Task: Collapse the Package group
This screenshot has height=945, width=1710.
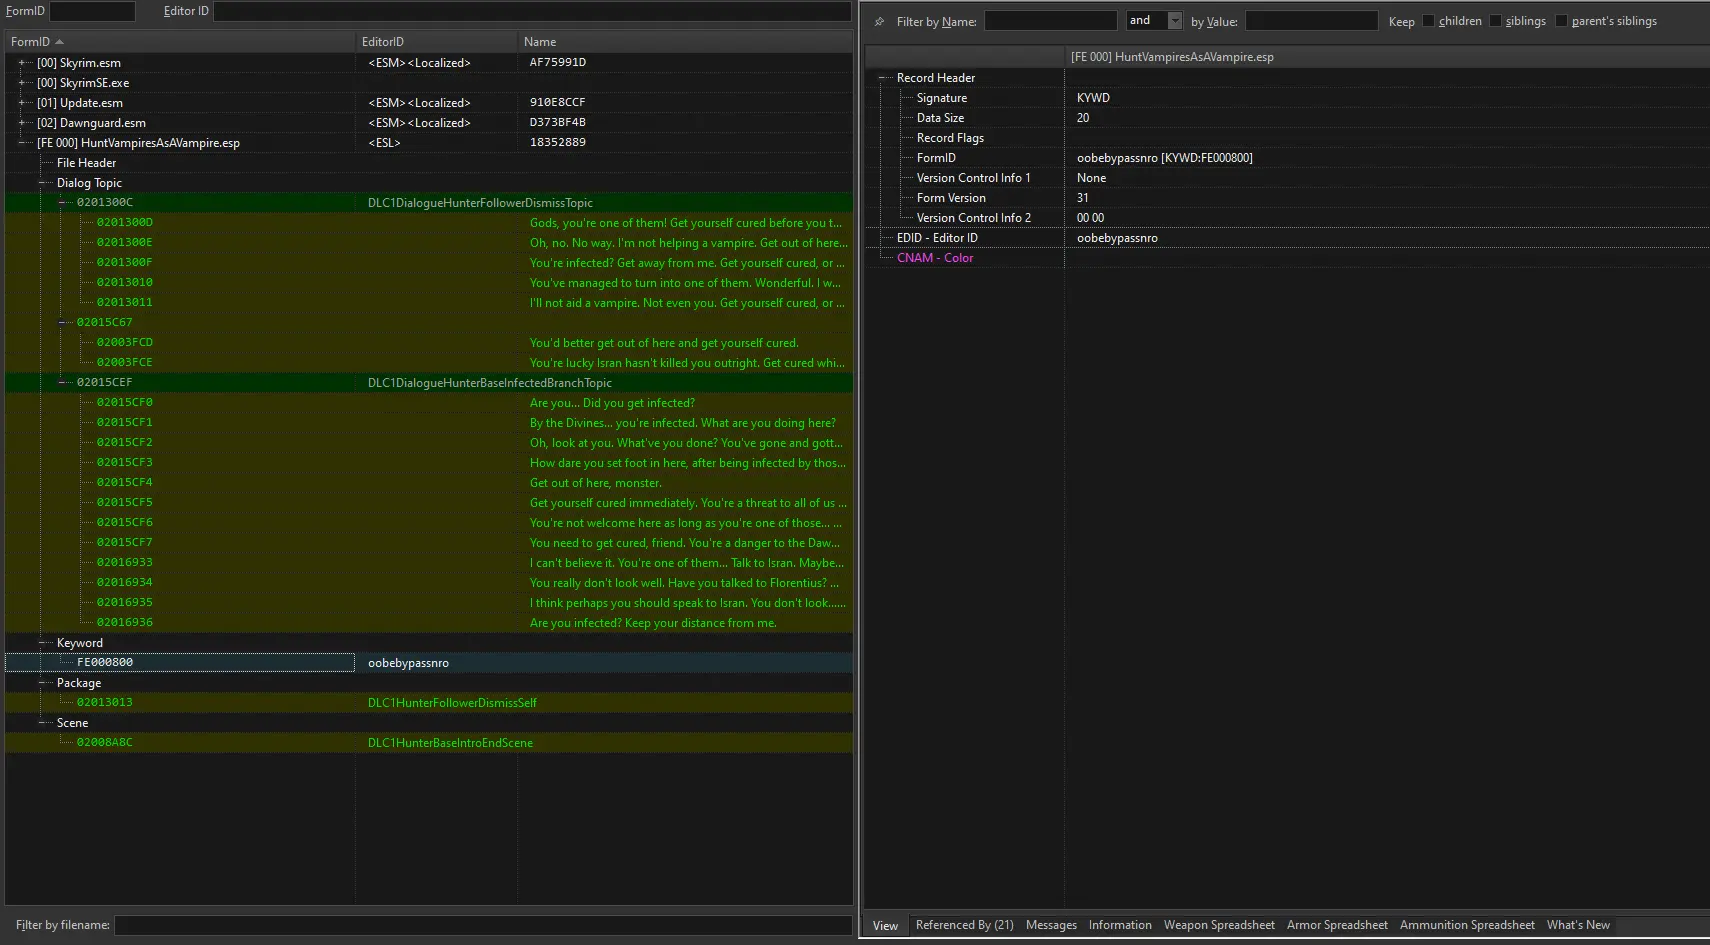Action: [x=42, y=683]
